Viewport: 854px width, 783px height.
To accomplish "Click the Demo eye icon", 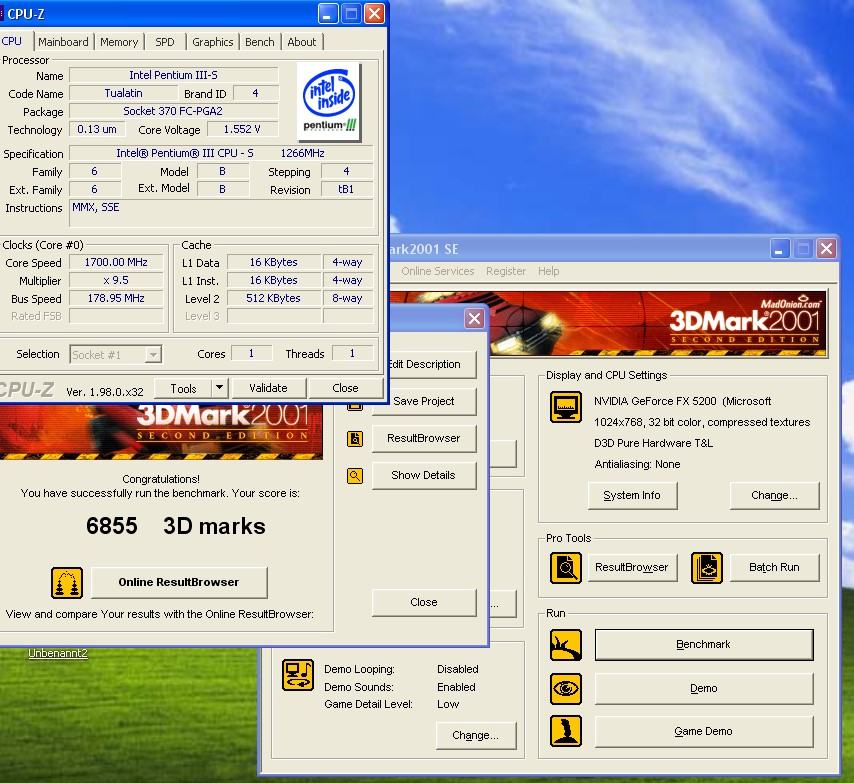I will pyautogui.click(x=565, y=688).
